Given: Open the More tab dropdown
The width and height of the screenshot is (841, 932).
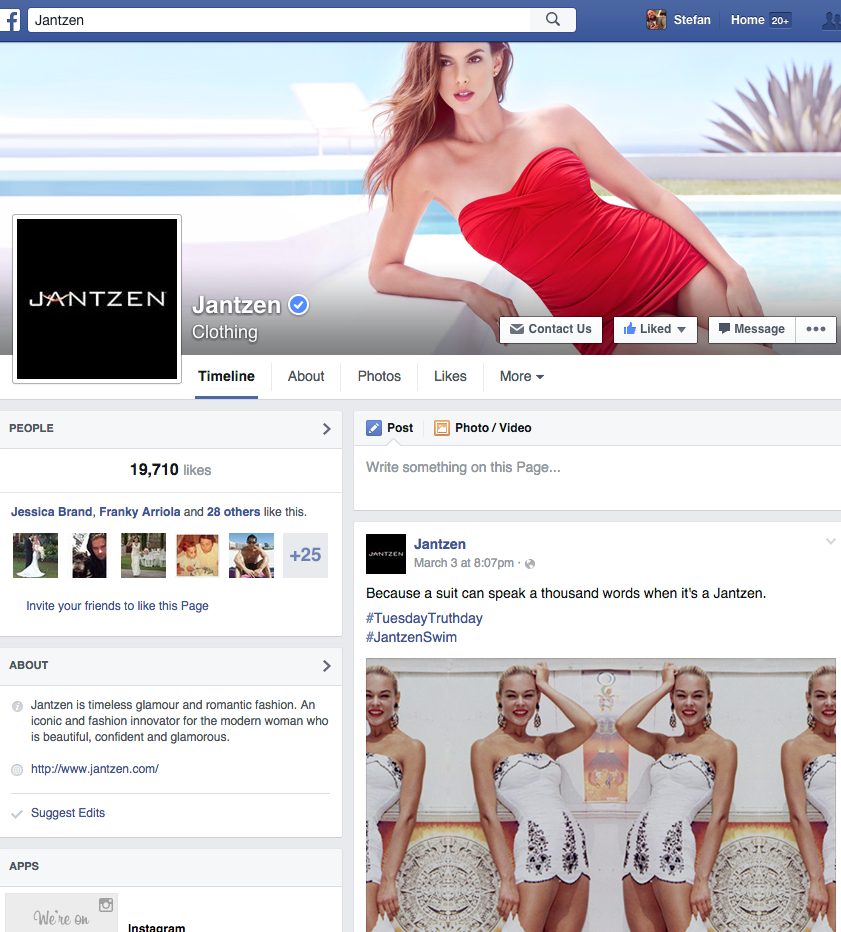Looking at the screenshot, I should coord(522,376).
